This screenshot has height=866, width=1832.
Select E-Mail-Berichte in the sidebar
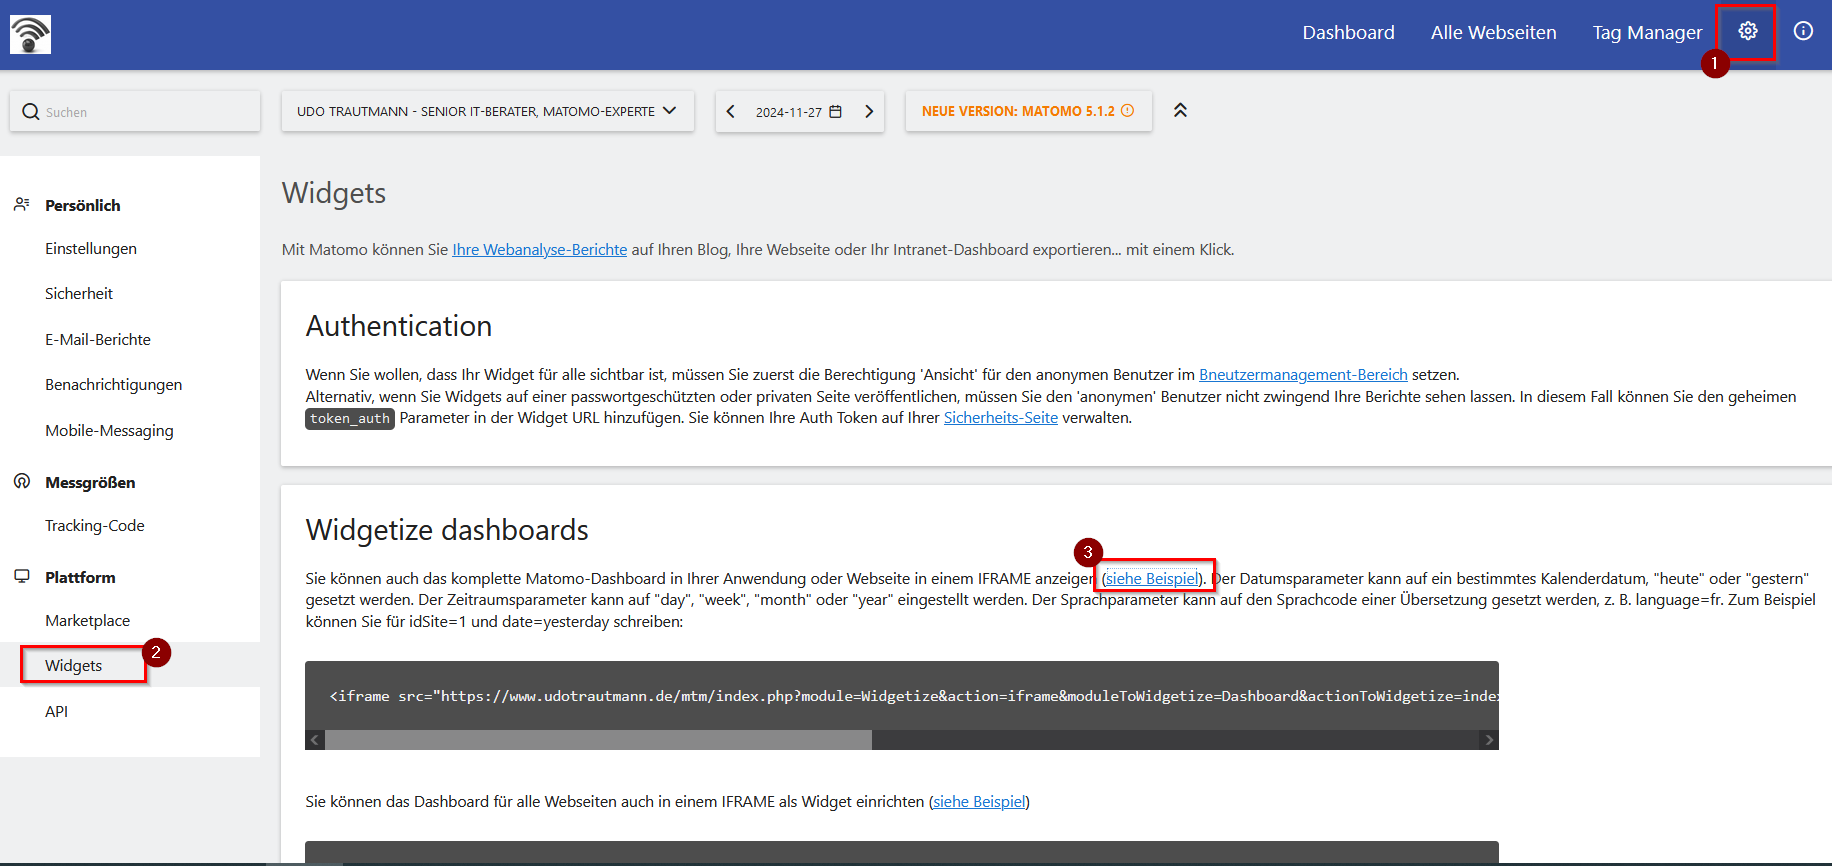pos(98,339)
